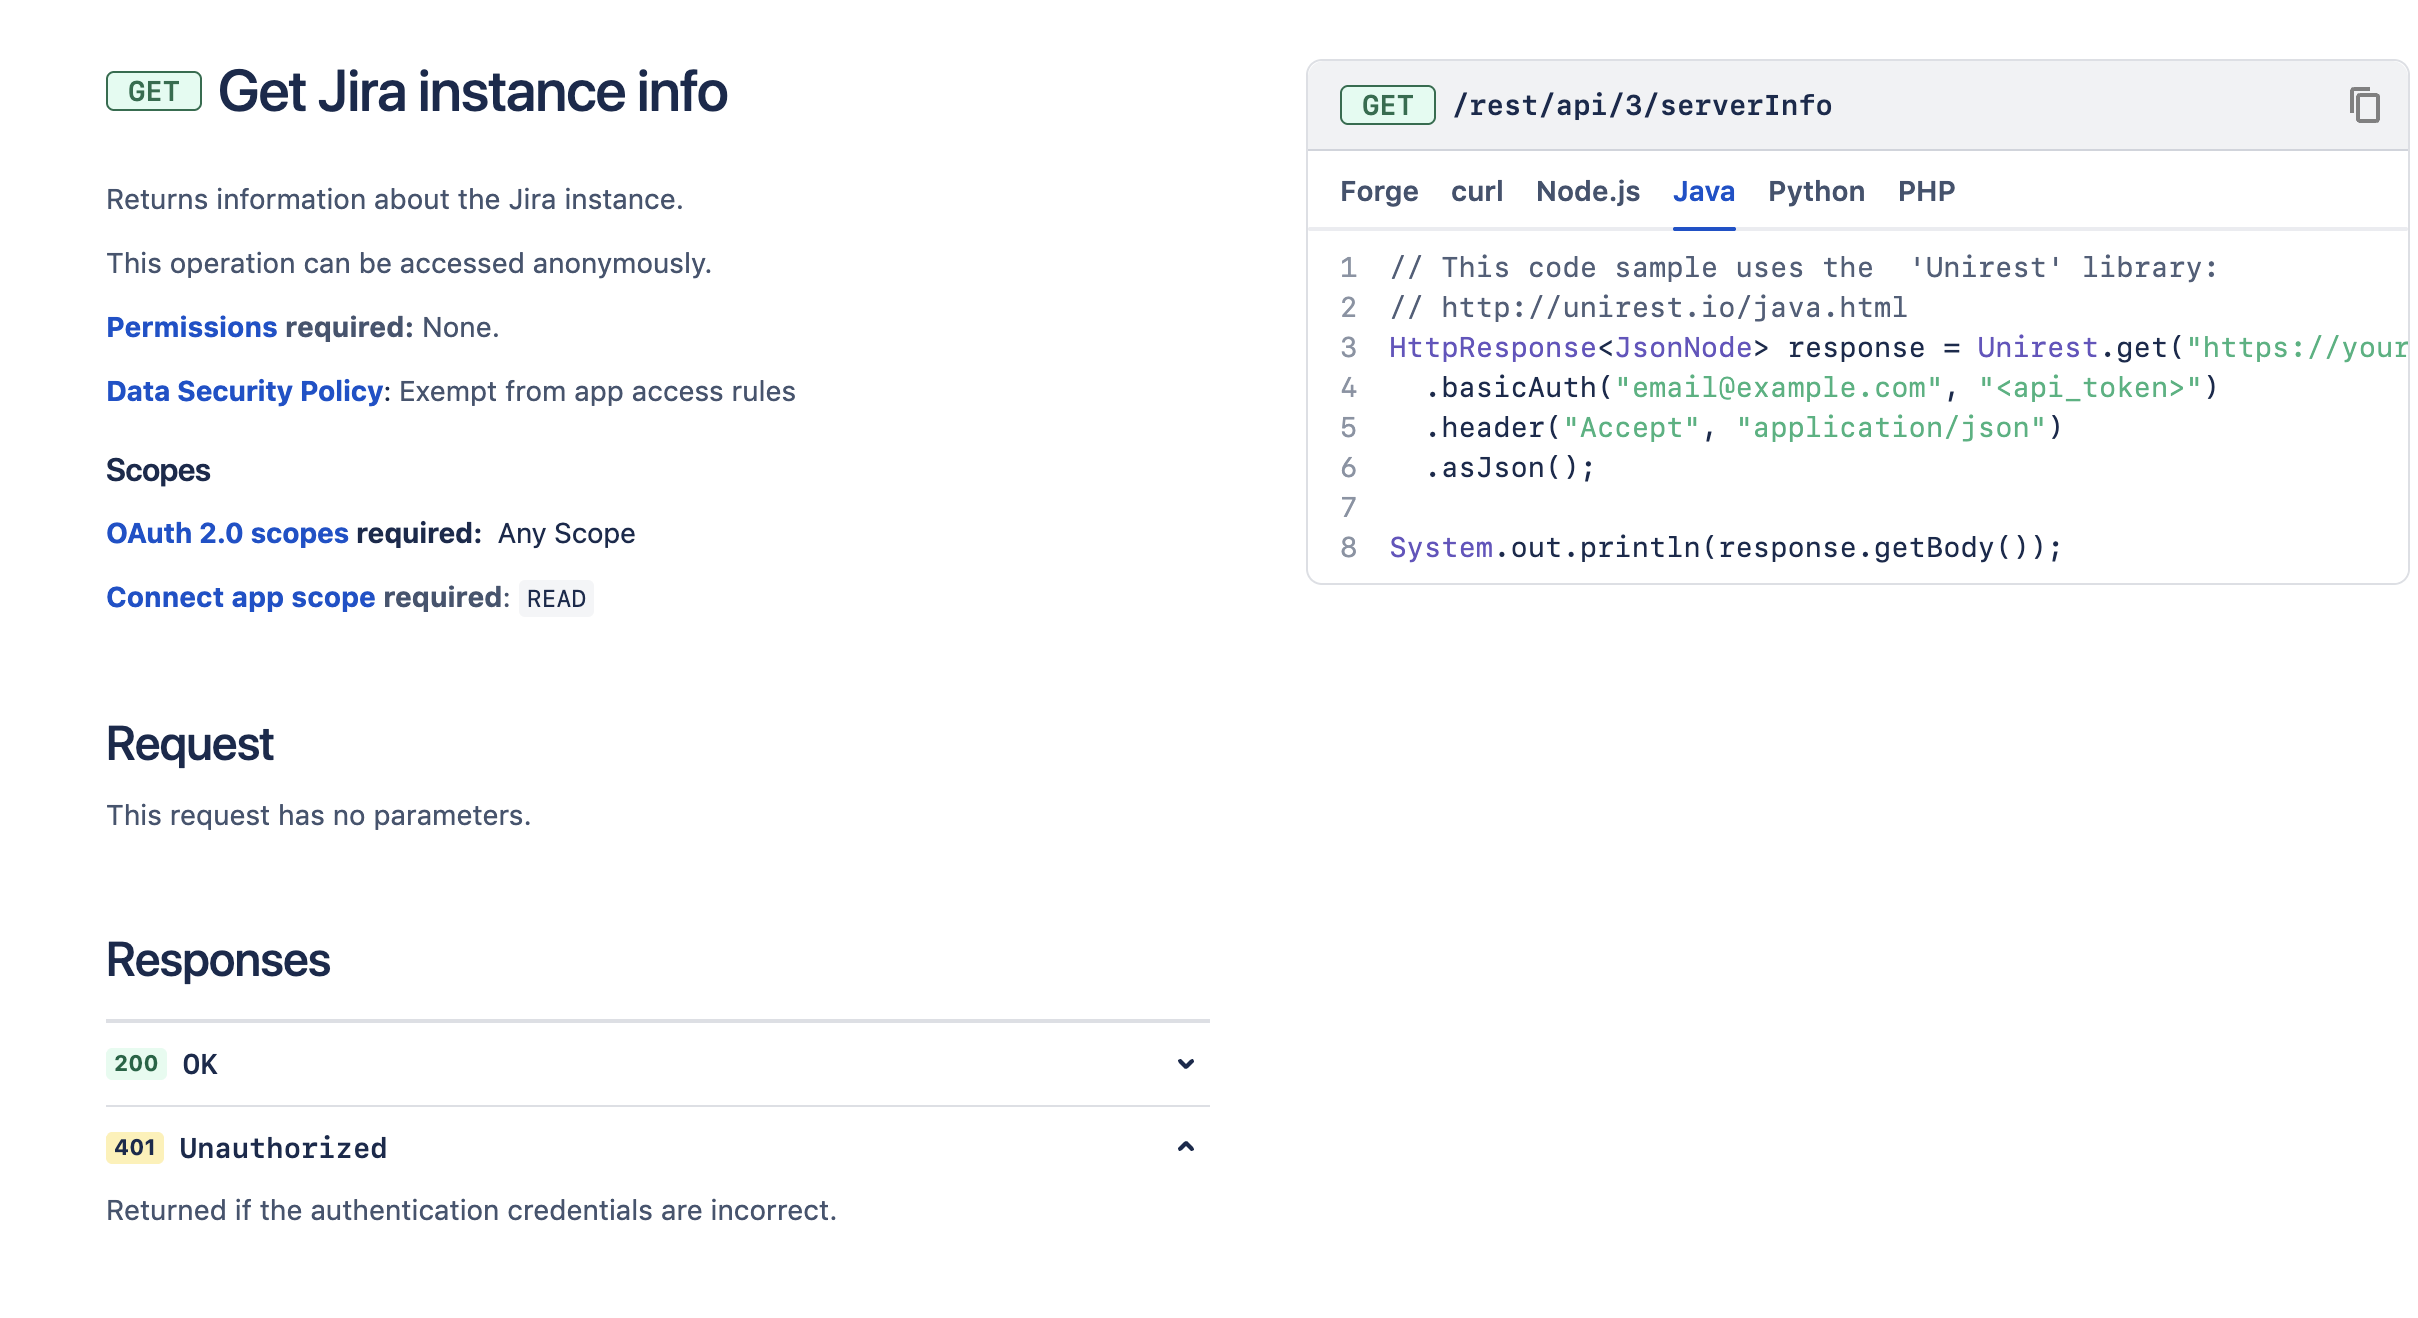Open the Python code sample tab
Screen dimensions: 2418x1318
[1815, 191]
